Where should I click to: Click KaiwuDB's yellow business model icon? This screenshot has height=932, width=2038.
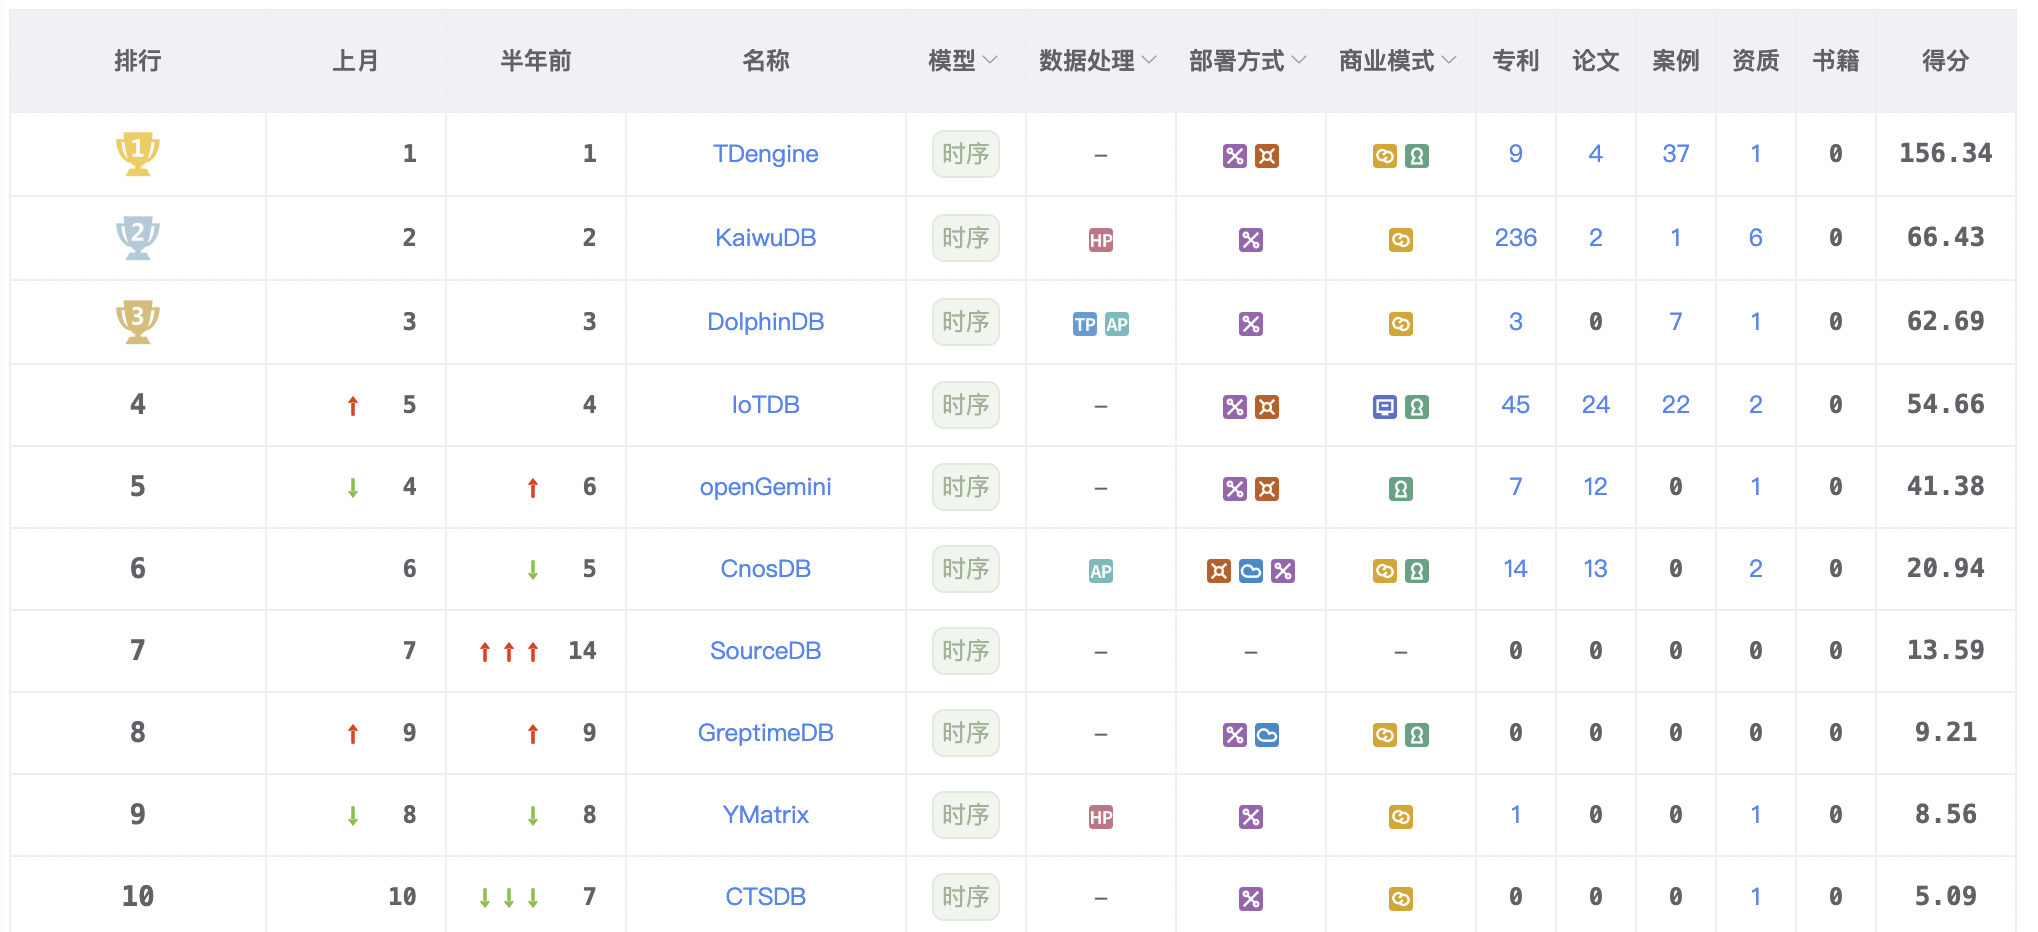click(x=1401, y=240)
